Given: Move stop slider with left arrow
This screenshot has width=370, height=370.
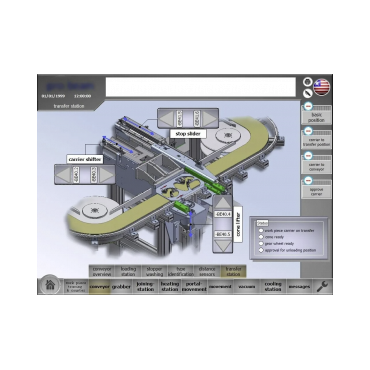Looking at the screenshot, I should 166,118.
